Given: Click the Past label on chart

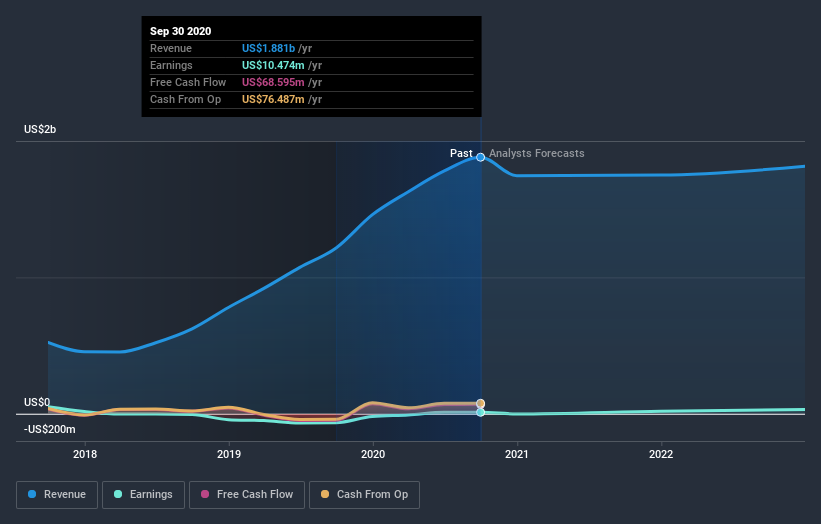Looking at the screenshot, I should [x=461, y=153].
